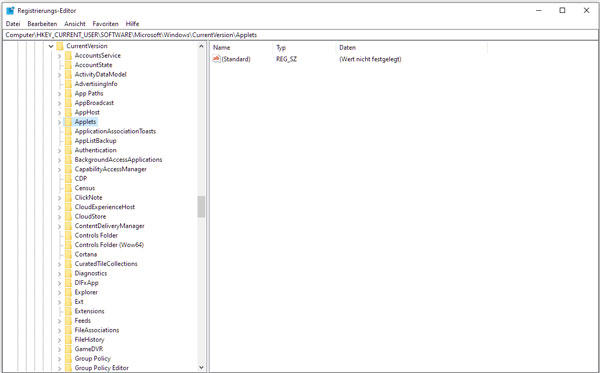
Task: Expand the CloudStore key
Action: 59,217
